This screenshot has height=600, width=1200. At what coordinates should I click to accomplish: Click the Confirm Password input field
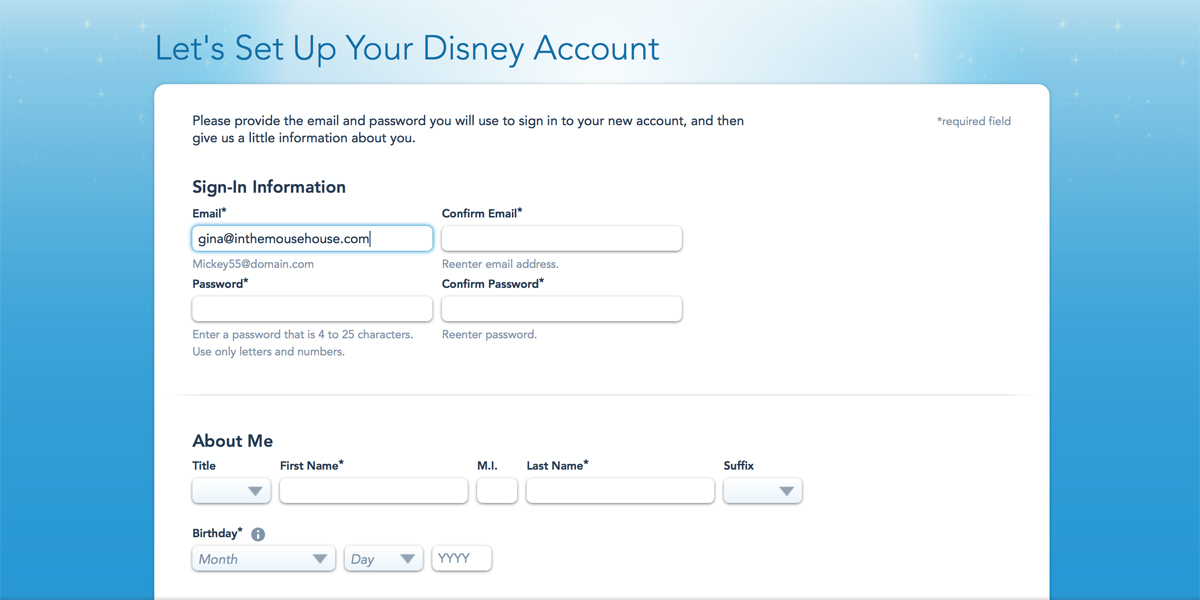coord(562,309)
